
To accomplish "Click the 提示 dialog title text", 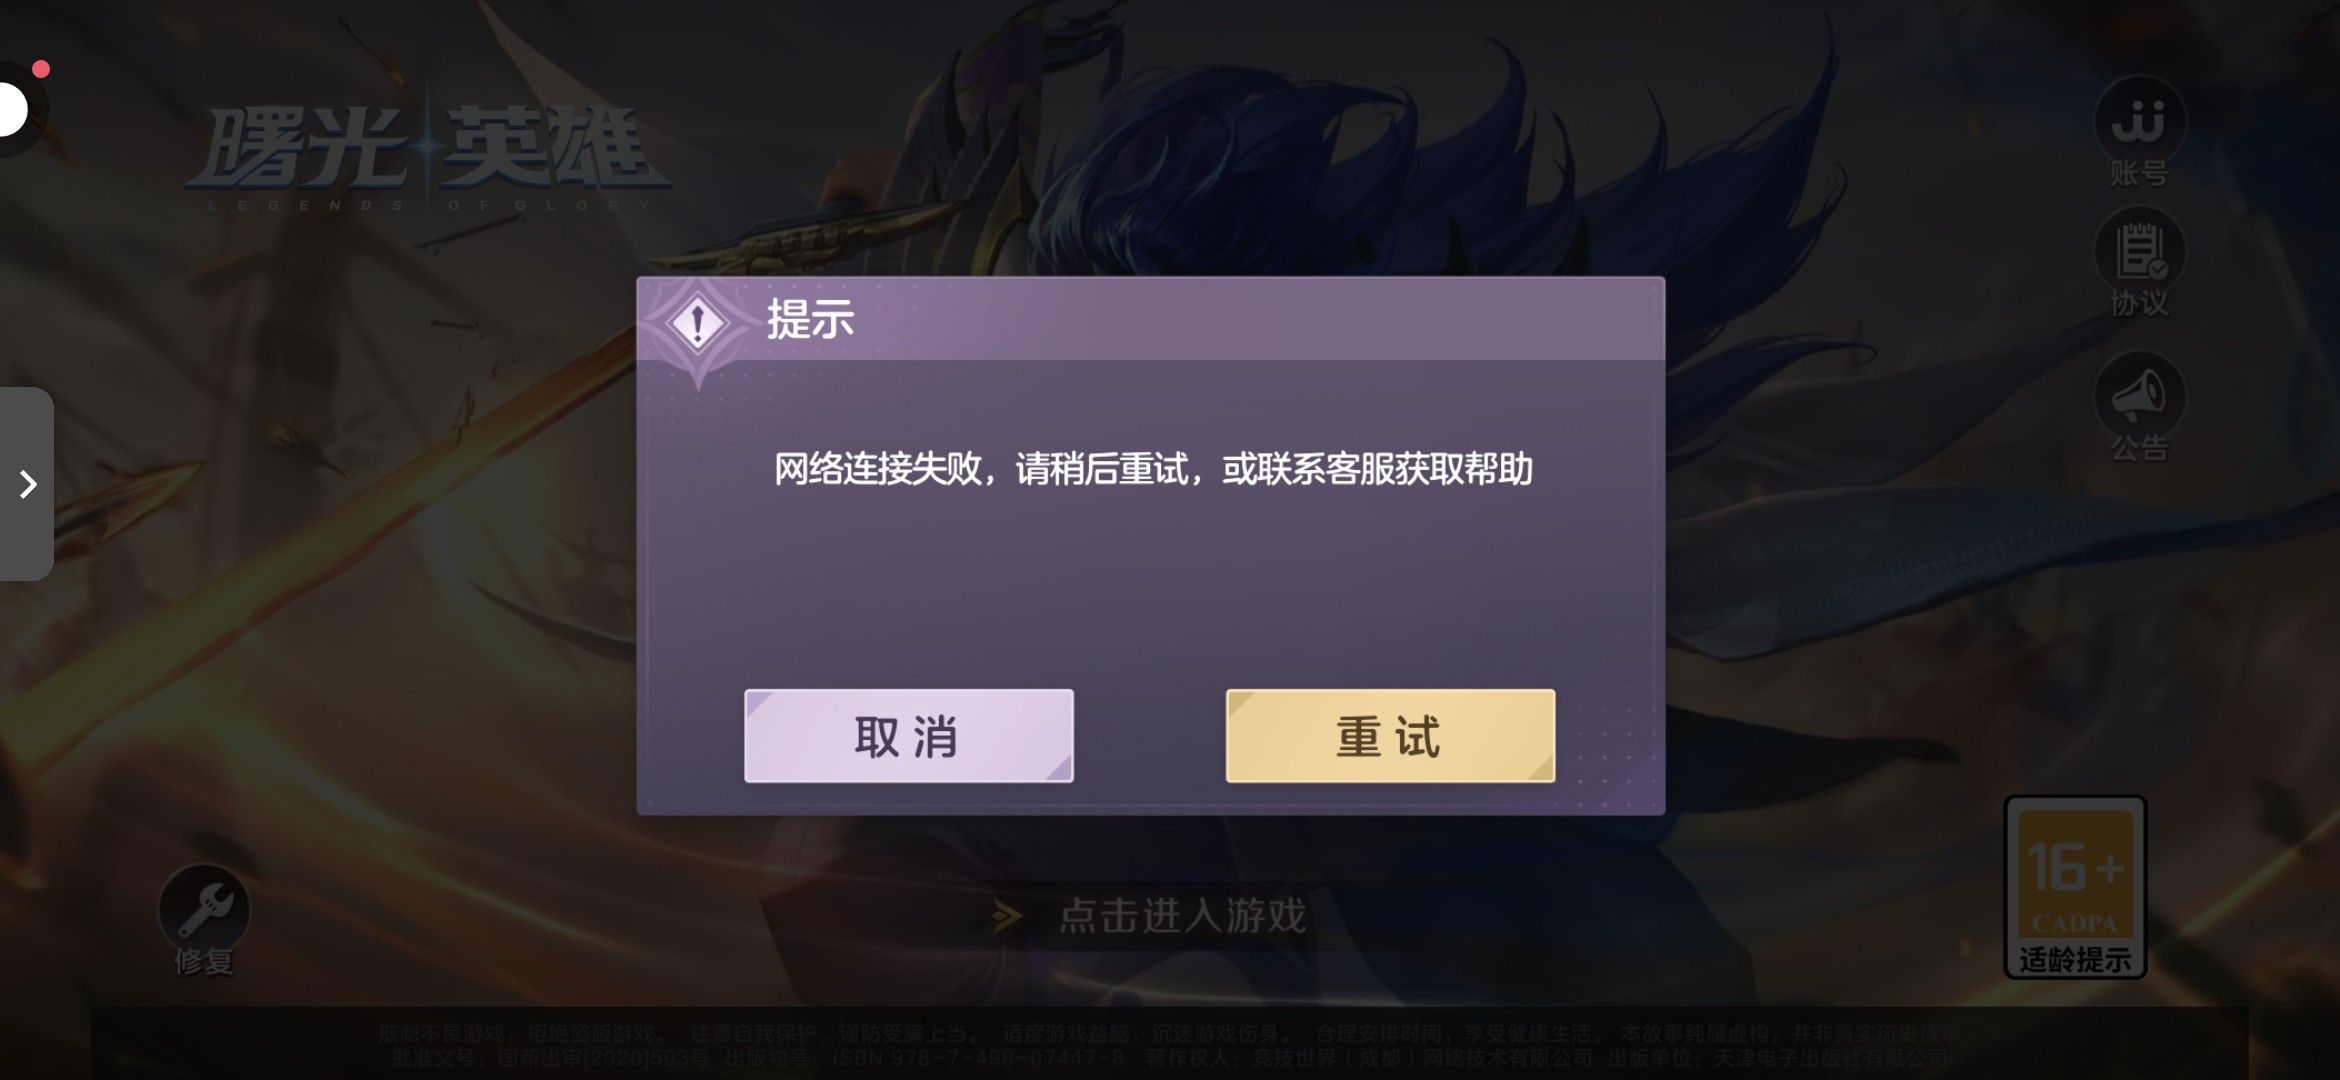I will tap(810, 319).
